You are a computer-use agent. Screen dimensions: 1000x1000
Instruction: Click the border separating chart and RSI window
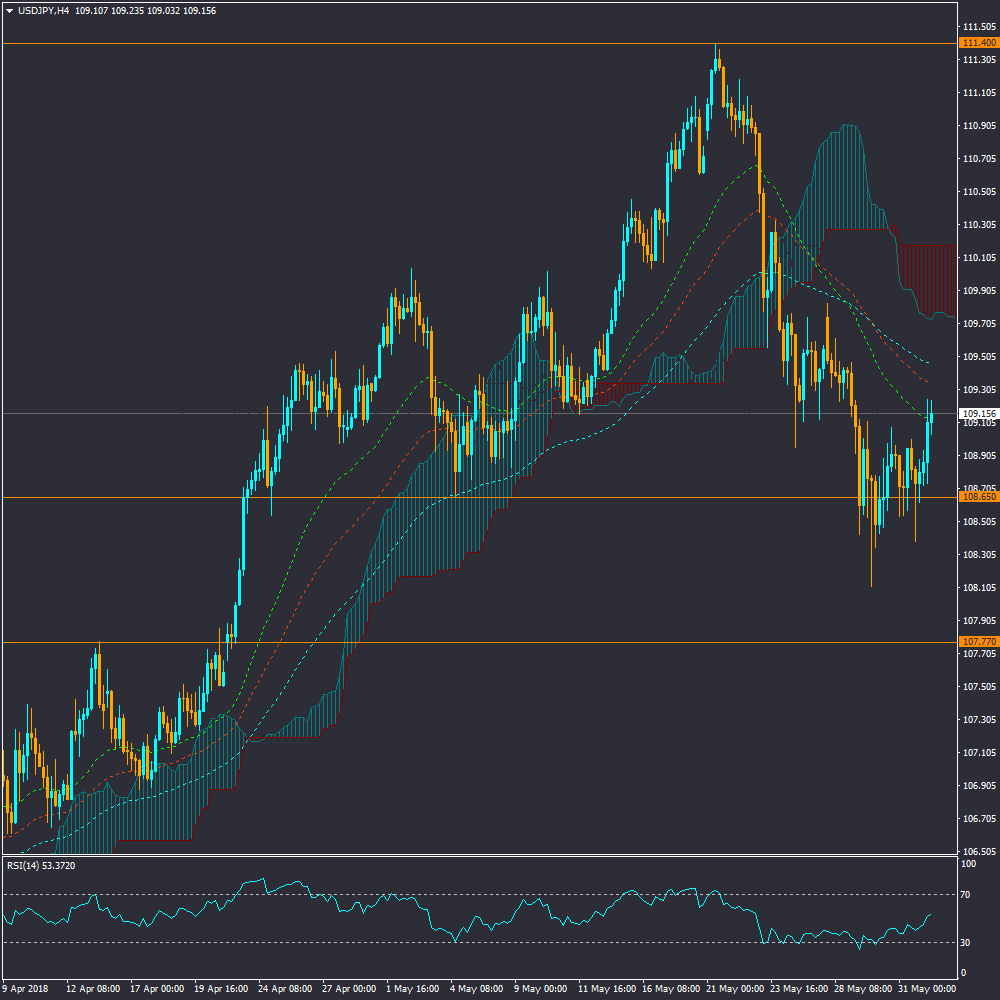(480, 856)
